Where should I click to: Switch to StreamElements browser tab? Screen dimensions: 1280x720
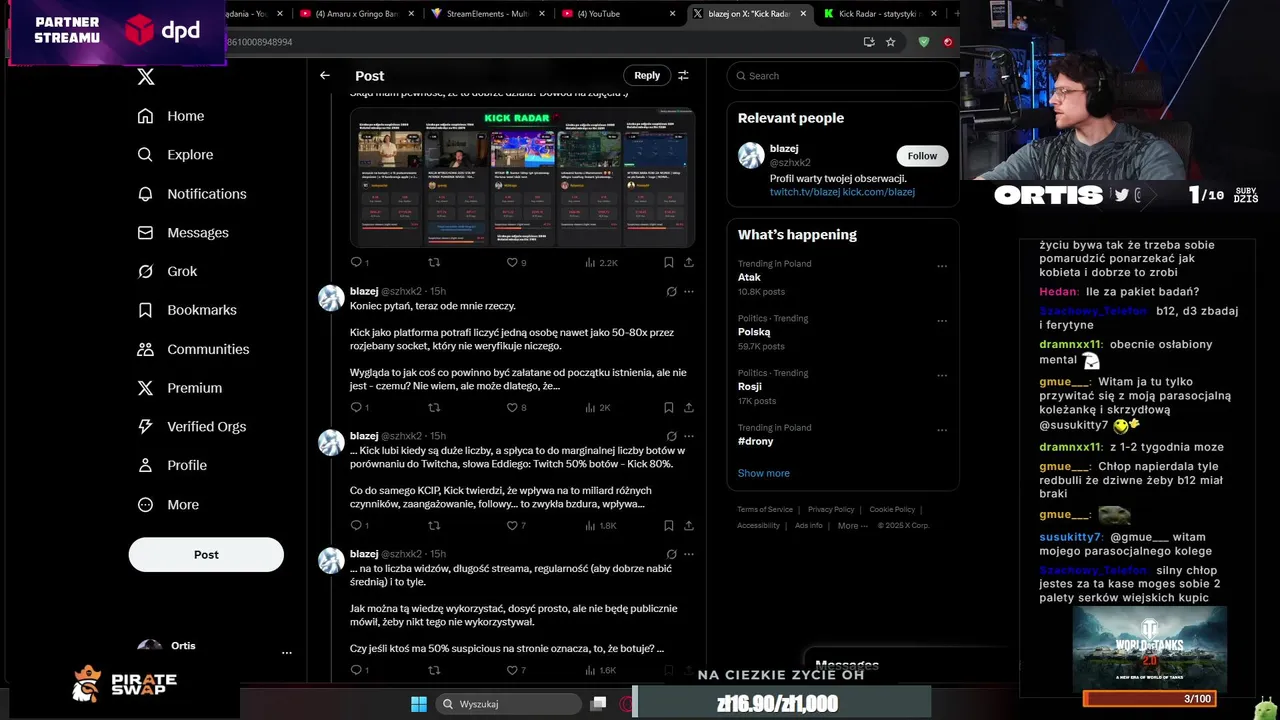pos(487,14)
